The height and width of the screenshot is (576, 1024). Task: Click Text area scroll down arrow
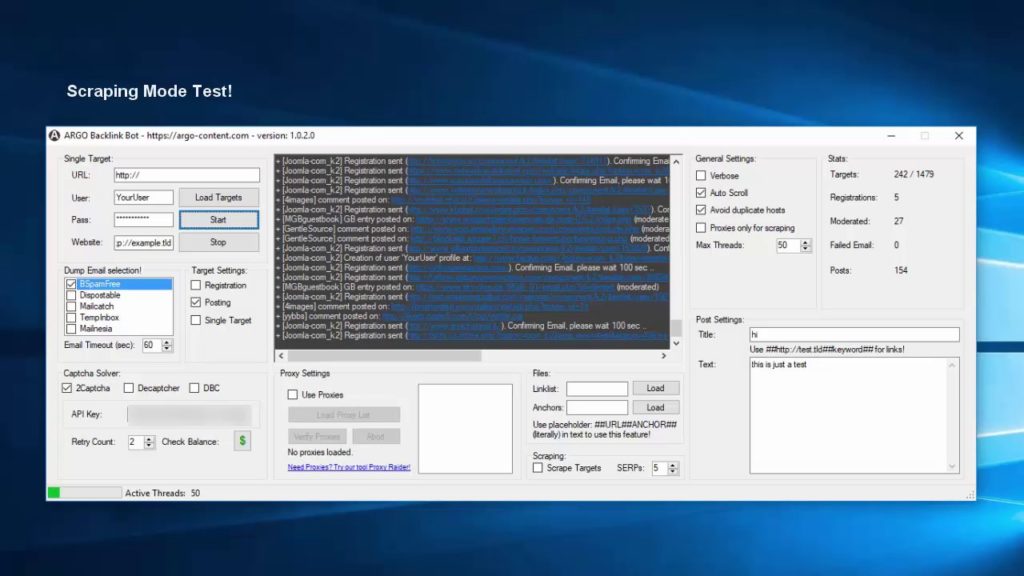(952, 466)
